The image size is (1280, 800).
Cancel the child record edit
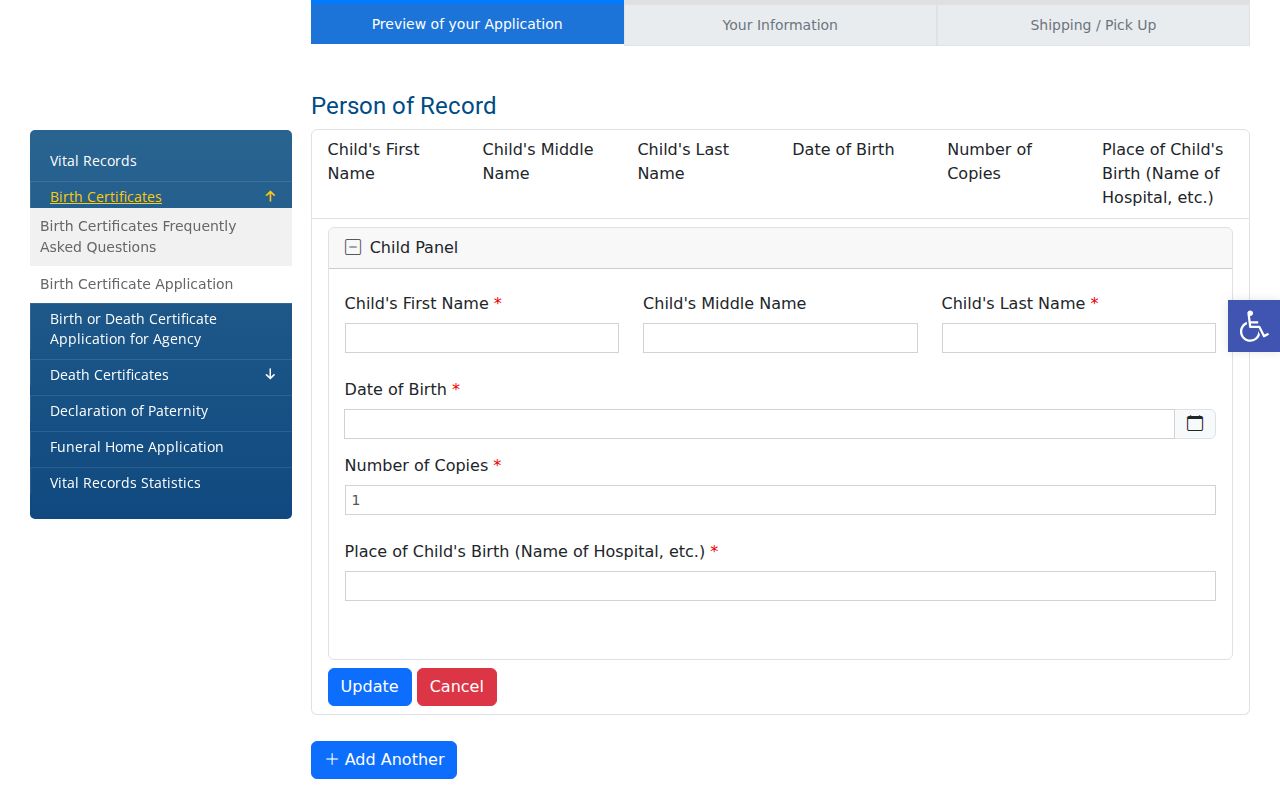click(x=457, y=687)
